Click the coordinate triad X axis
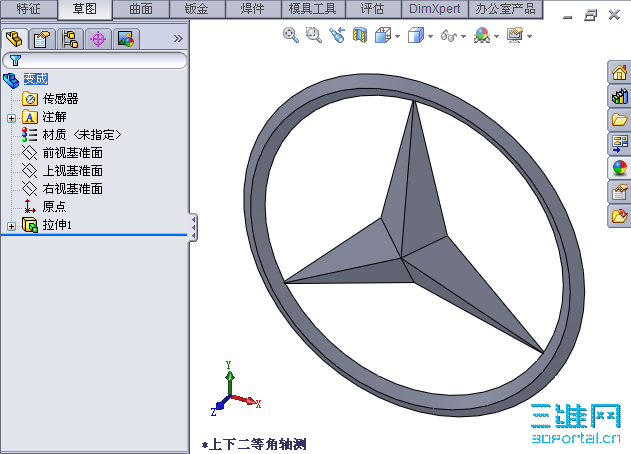Screen dimensions: 631x454 [x=246, y=400]
